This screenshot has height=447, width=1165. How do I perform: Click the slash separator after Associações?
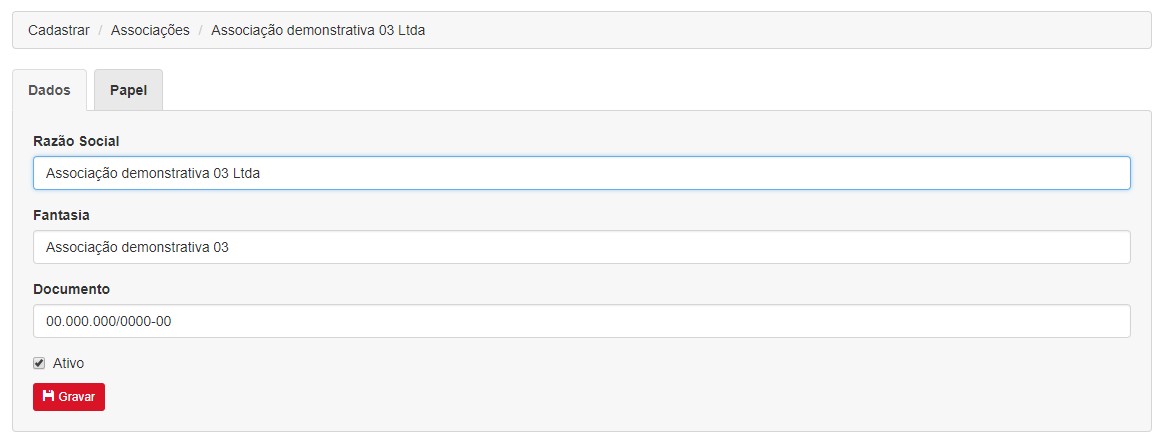tap(201, 30)
